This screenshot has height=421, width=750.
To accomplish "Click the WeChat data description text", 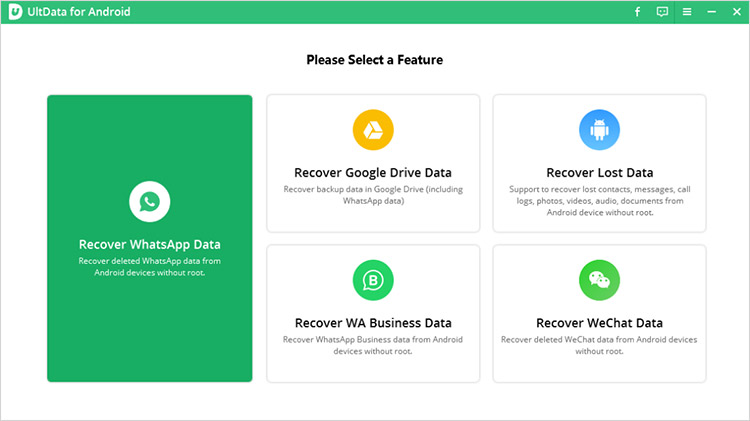I will 599,345.
